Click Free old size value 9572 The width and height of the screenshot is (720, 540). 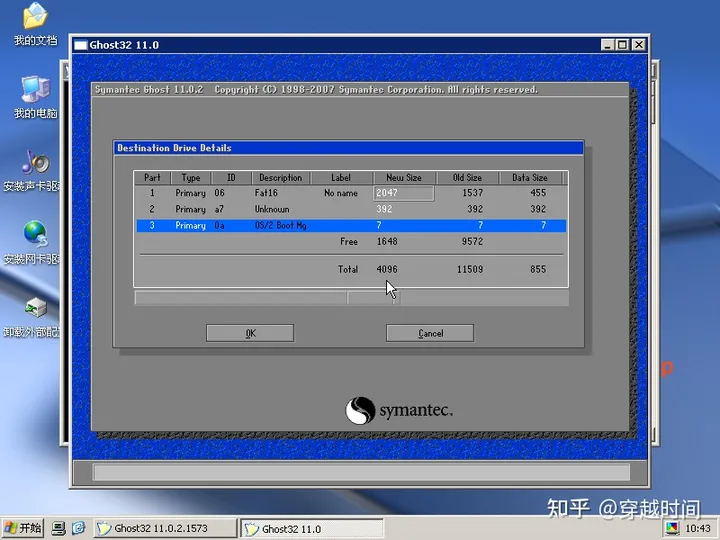(472, 242)
